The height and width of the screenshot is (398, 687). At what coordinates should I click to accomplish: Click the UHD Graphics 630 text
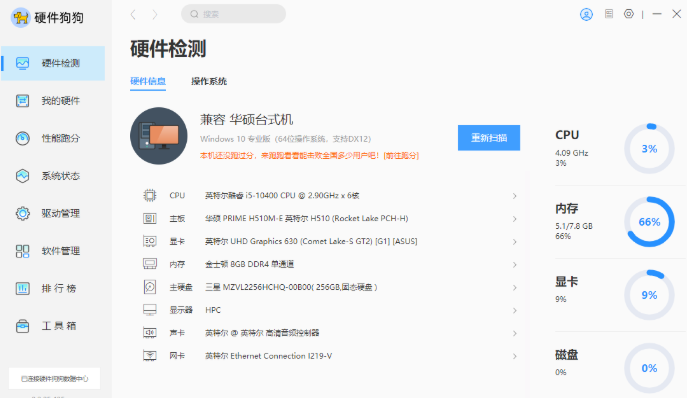click(x=311, y=241)
